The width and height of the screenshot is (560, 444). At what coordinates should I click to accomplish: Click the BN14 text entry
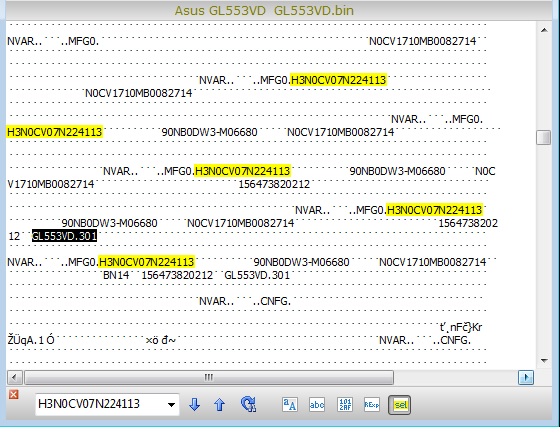[x=116, y=275]
